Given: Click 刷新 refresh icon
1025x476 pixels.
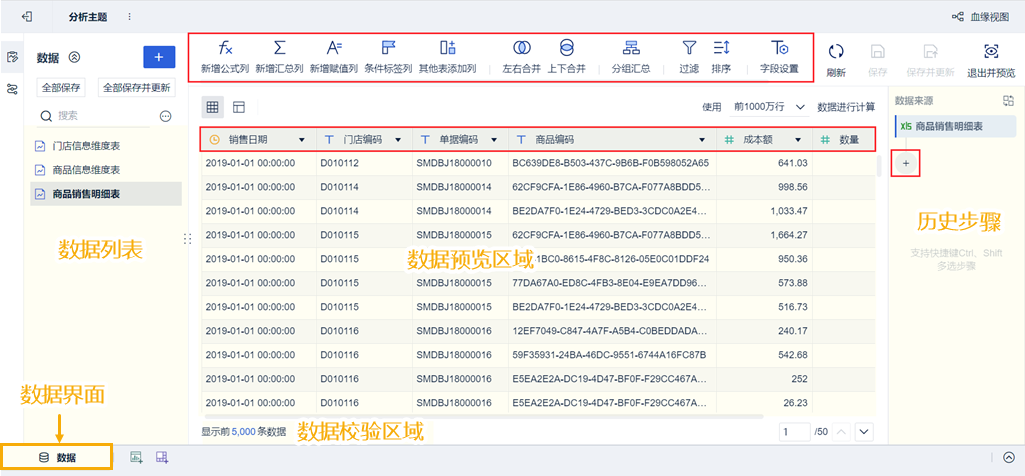Looking at the screenshot, I should (835, 51).
